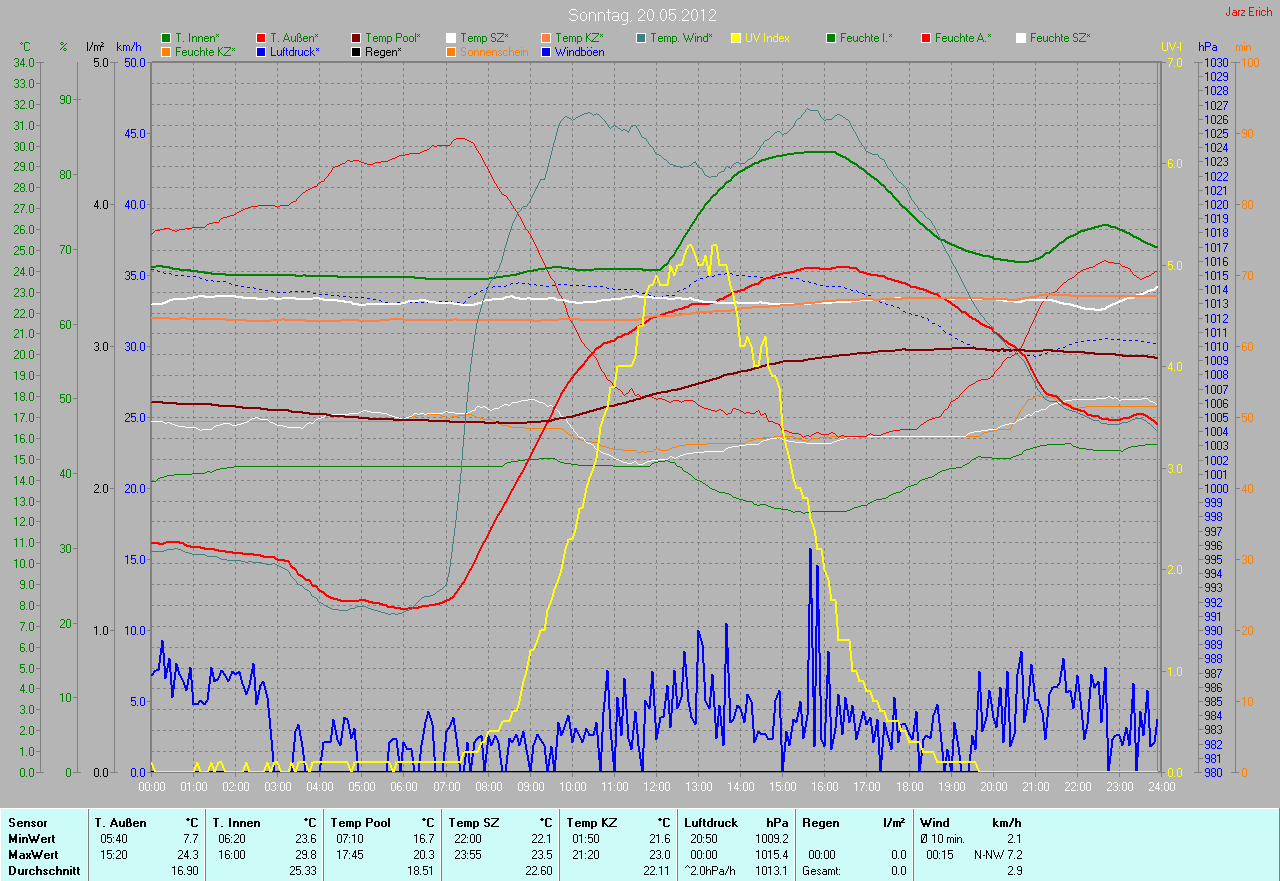Click the green T. Innen legend swatch
This screenshot has width=1280, height=881.
[x=166, y=38]
